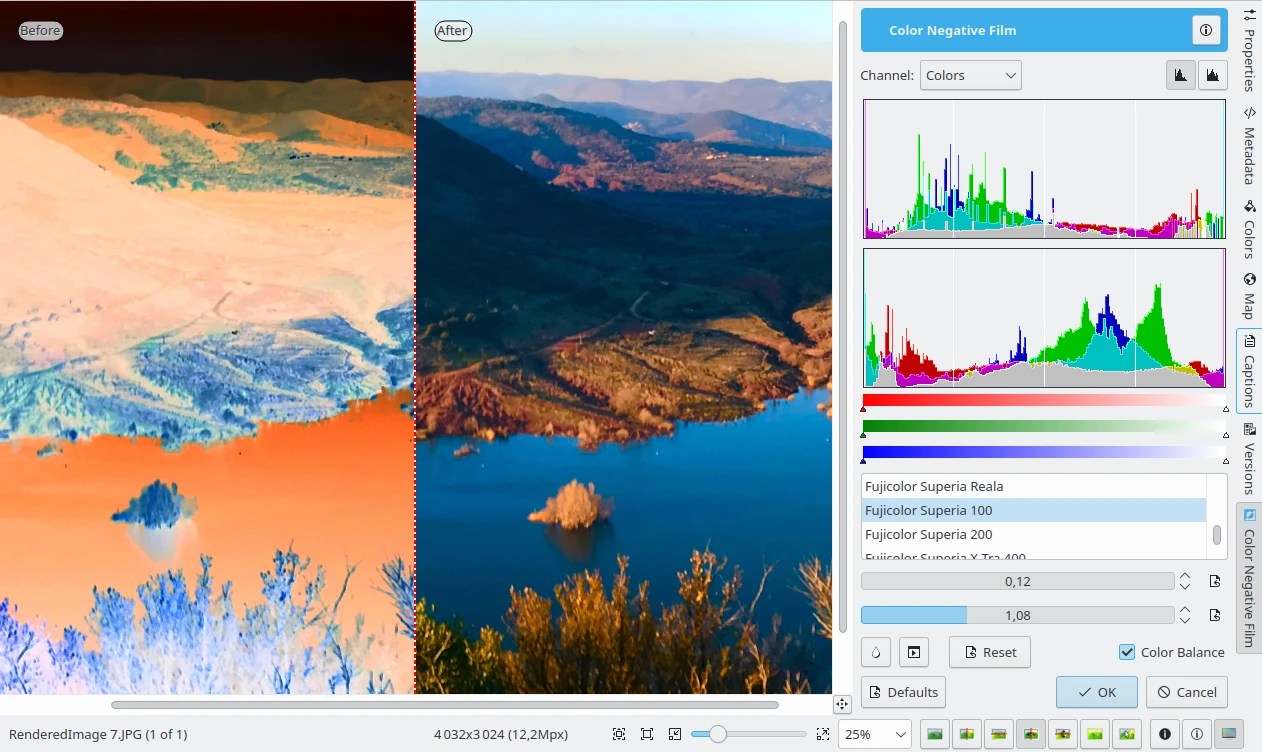
Task: Click the Defaults button
Action: [903, 691]
